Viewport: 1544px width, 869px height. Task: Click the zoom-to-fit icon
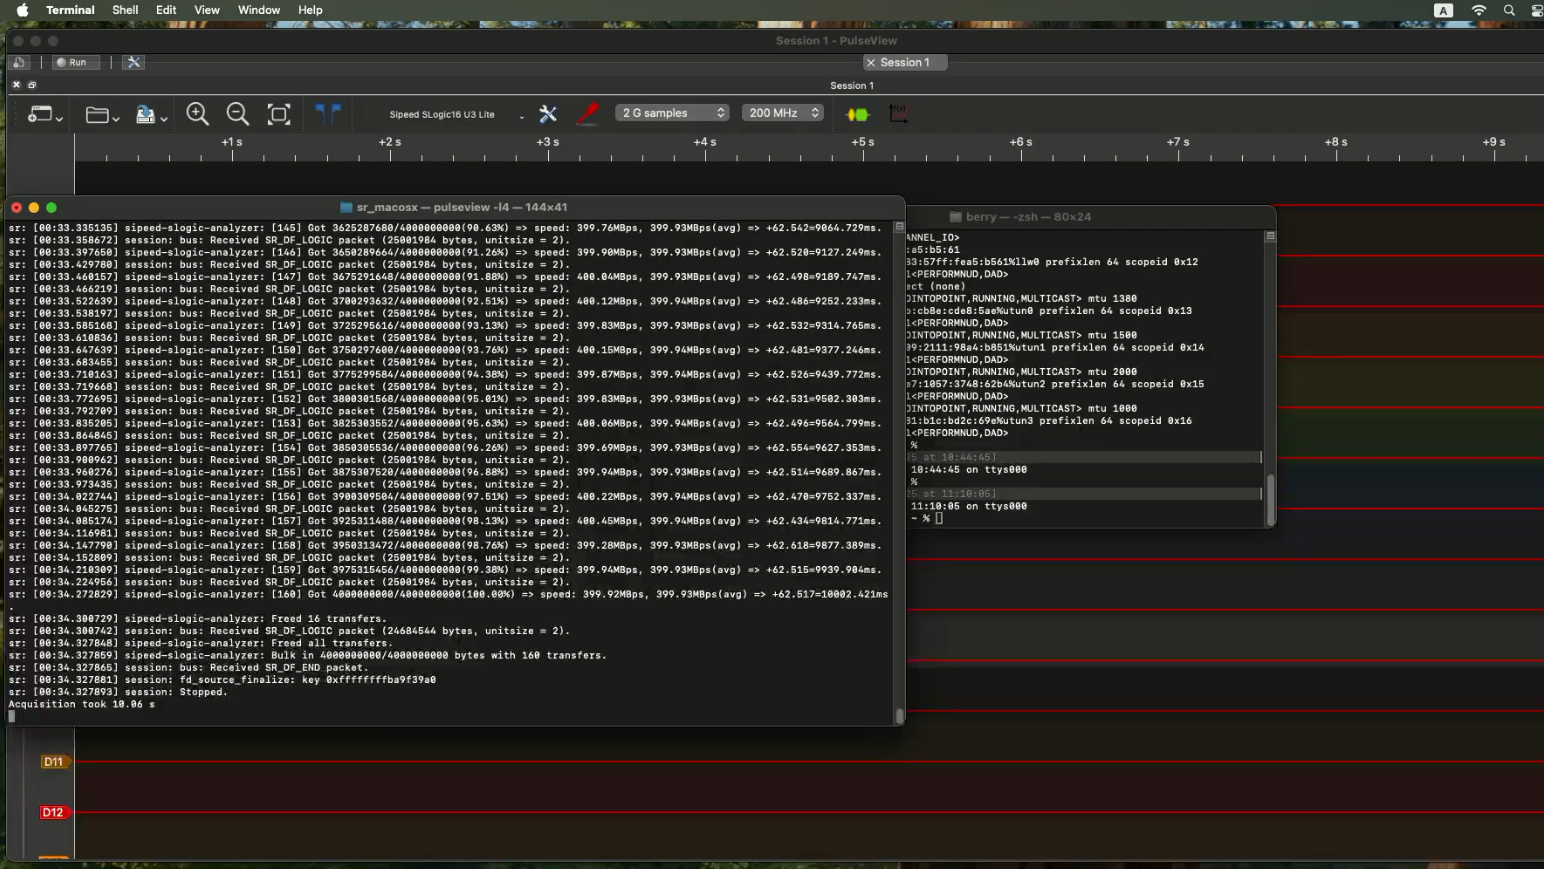coord(279,114)
